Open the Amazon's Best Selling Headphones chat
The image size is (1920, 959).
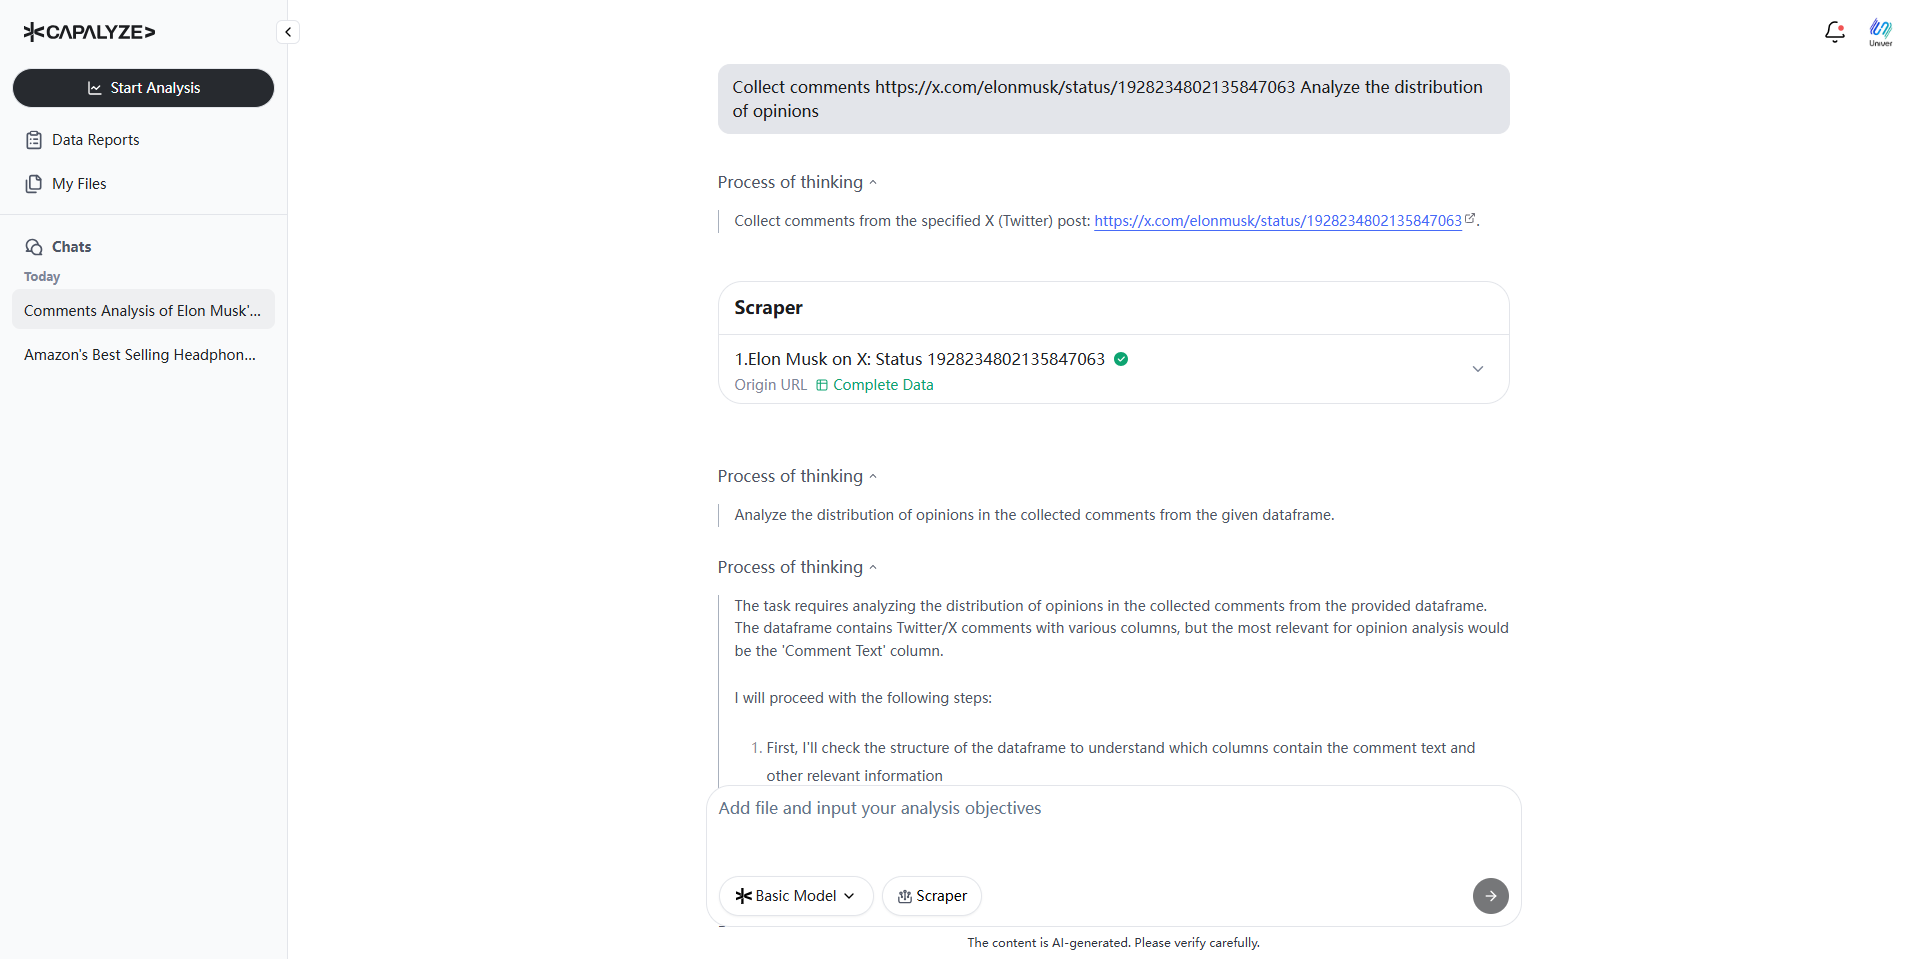143,354
